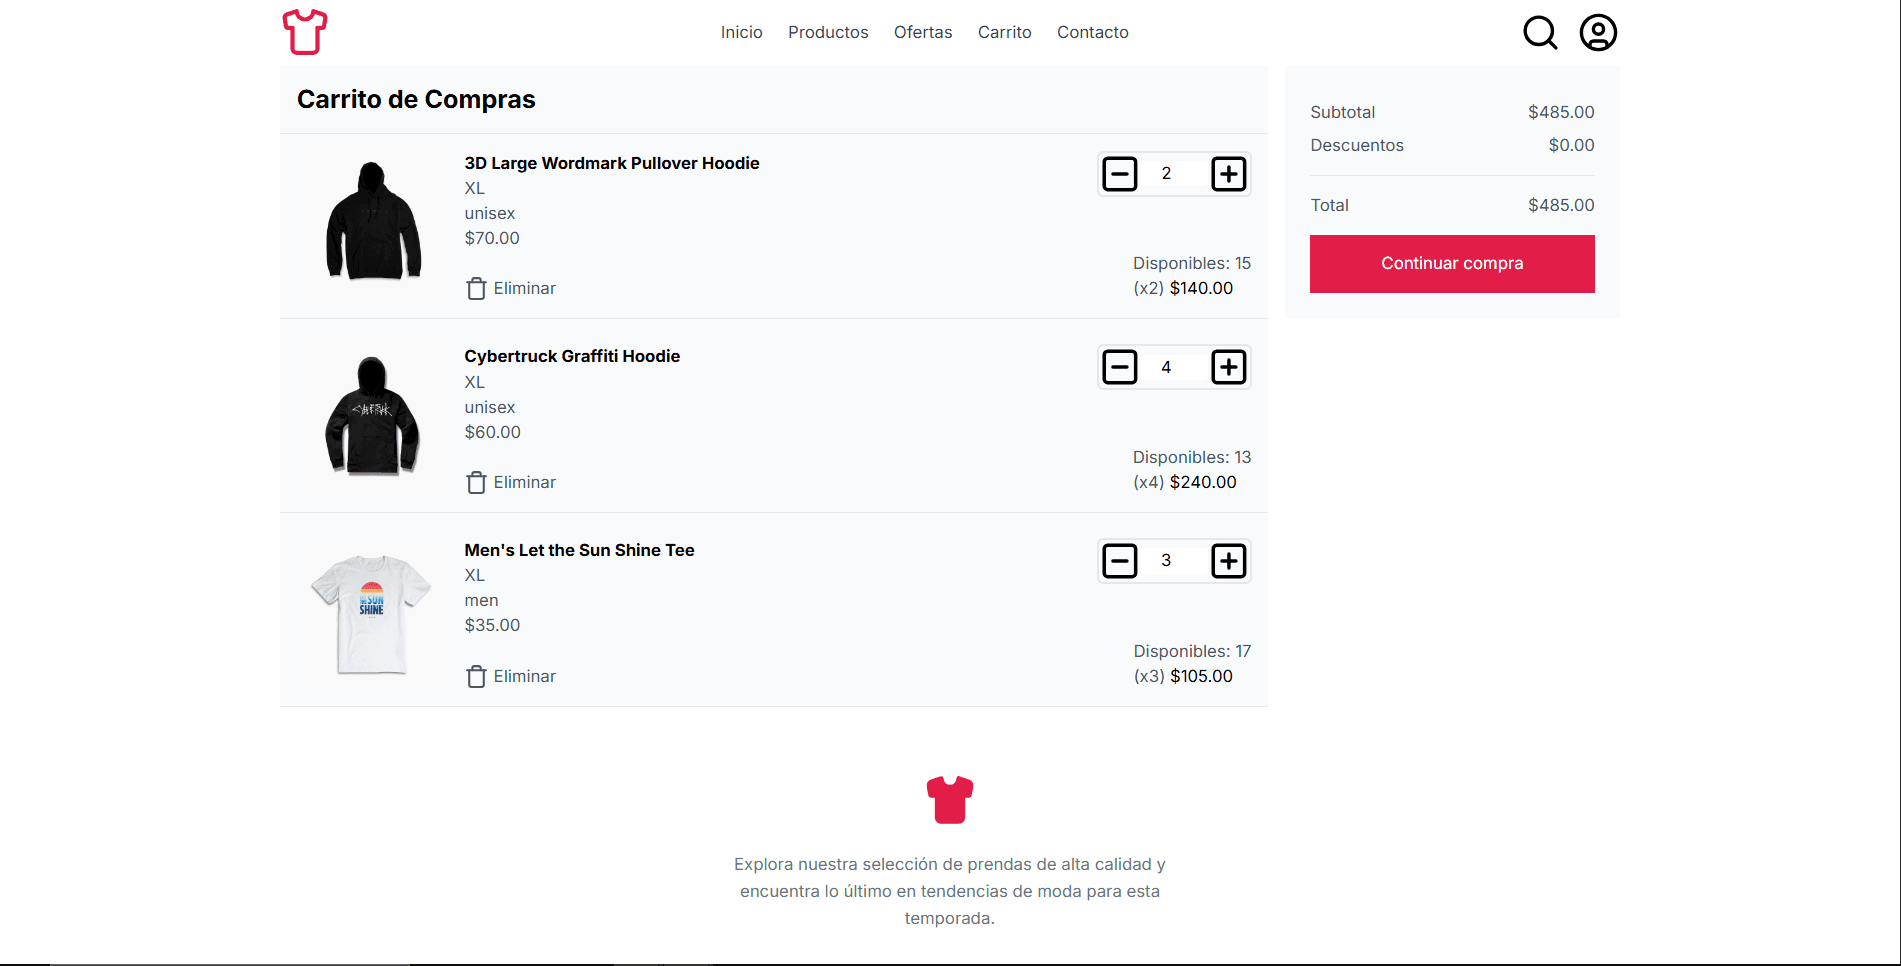Open the user account profile icon
The image size is (1901, 966).
[x=1598, y=32]
